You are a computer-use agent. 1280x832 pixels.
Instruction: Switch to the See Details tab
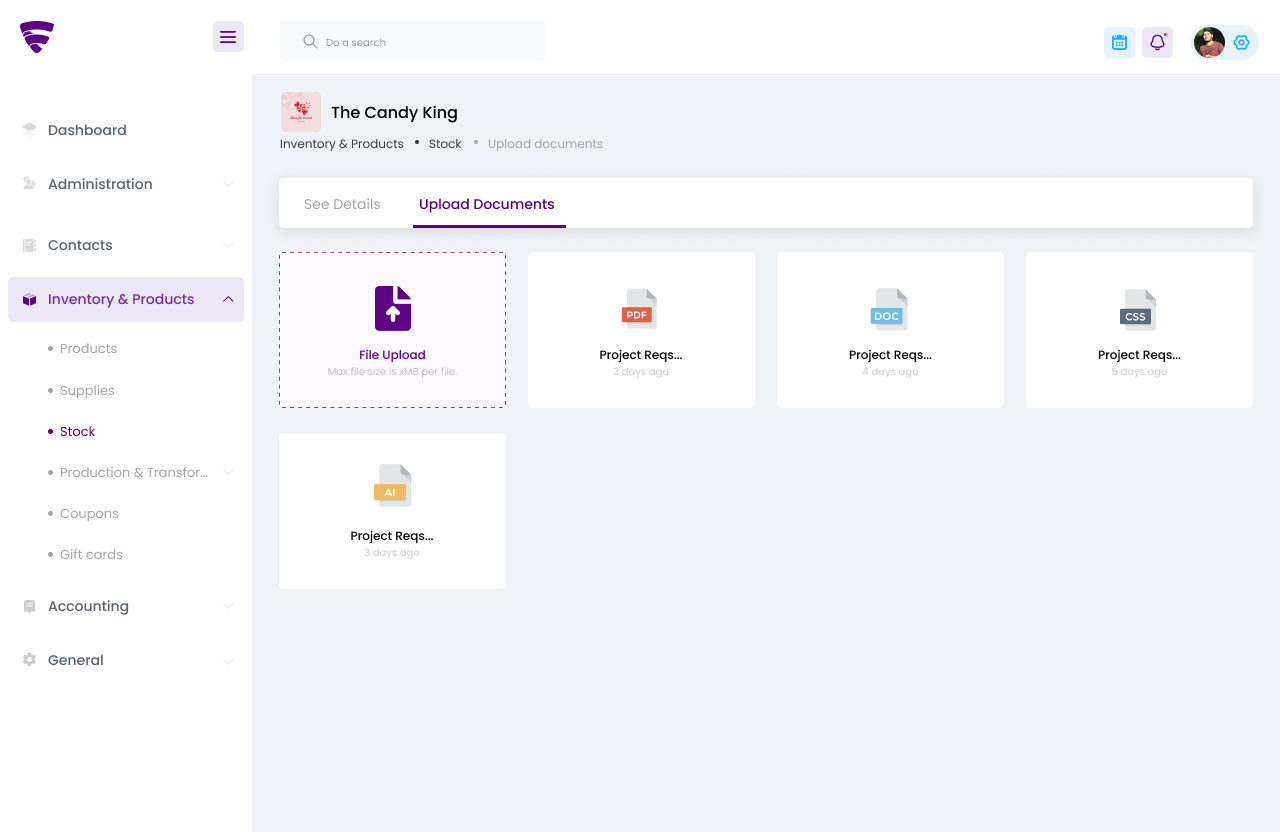click(342, 204)
